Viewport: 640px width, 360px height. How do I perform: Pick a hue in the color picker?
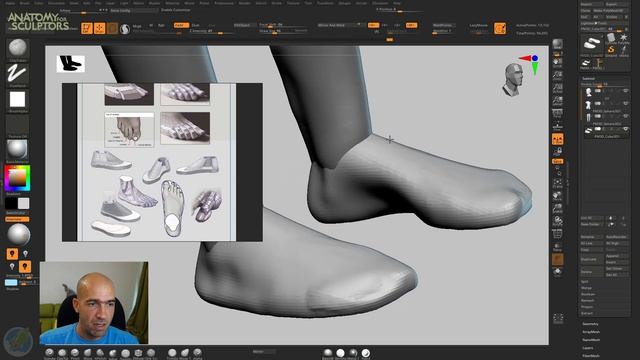(17, 178)
